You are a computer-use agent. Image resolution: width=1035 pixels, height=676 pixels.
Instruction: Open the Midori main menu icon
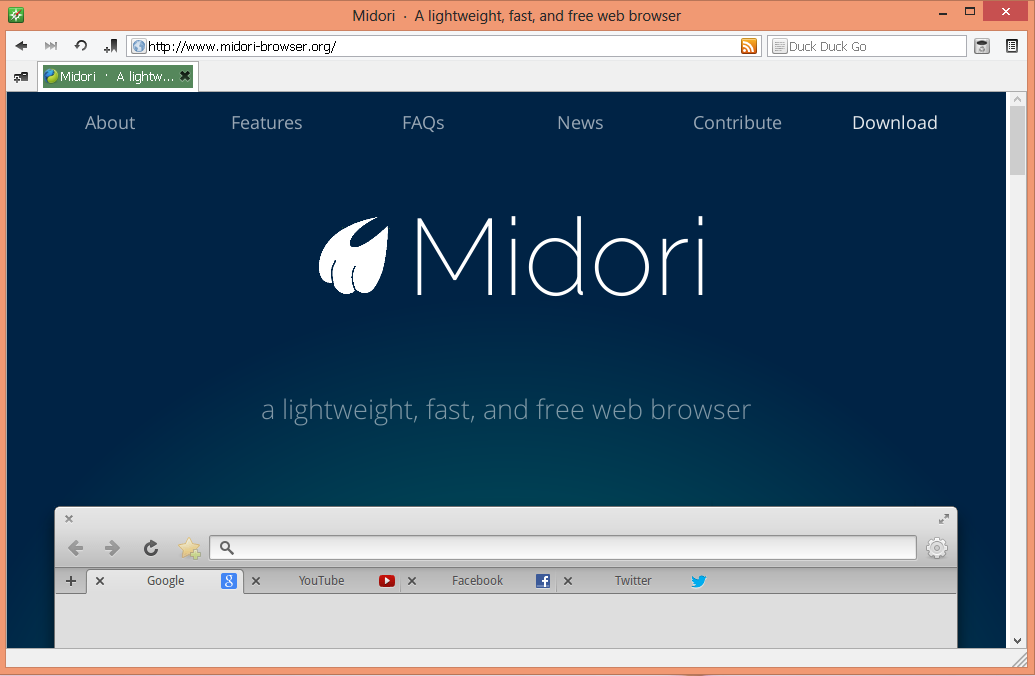1011,46
